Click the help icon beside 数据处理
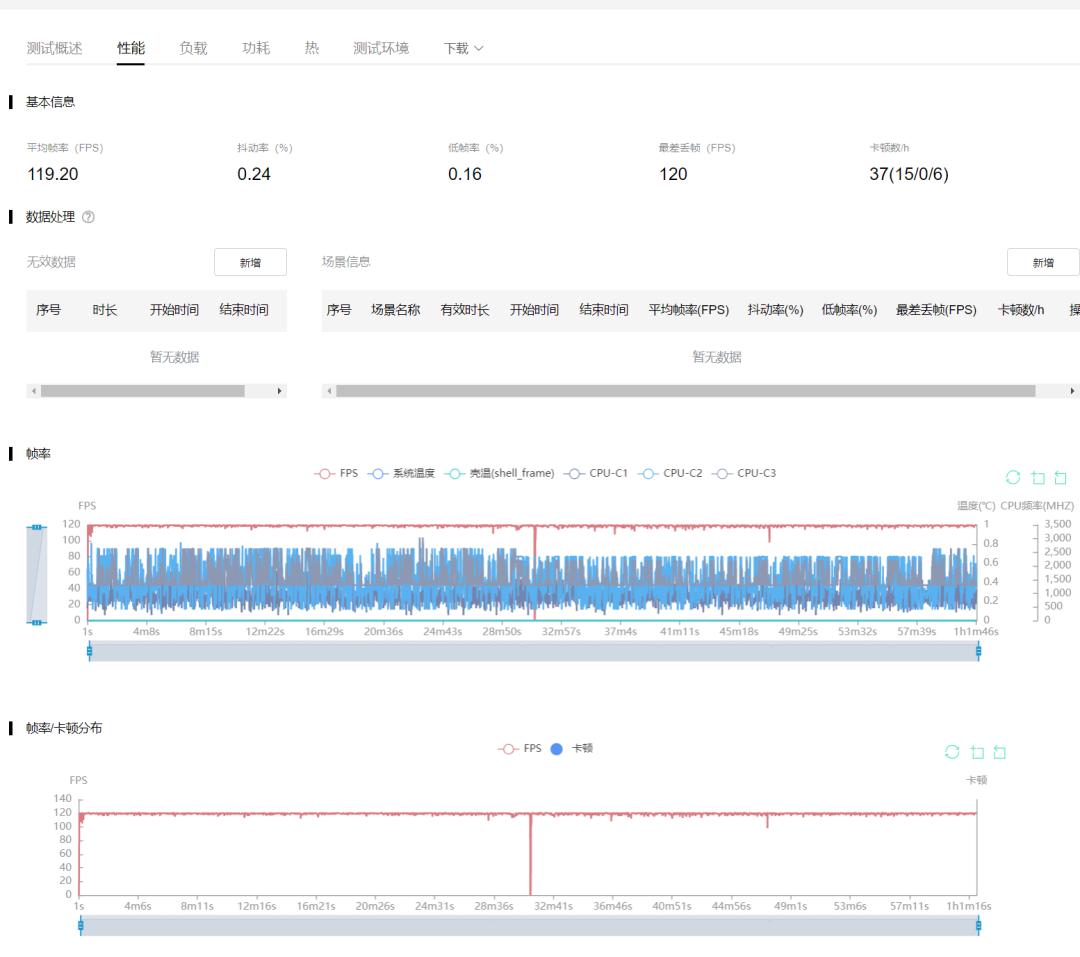Image resolution: width=1080 pixels, height=957 pixels. click(89, 217)
